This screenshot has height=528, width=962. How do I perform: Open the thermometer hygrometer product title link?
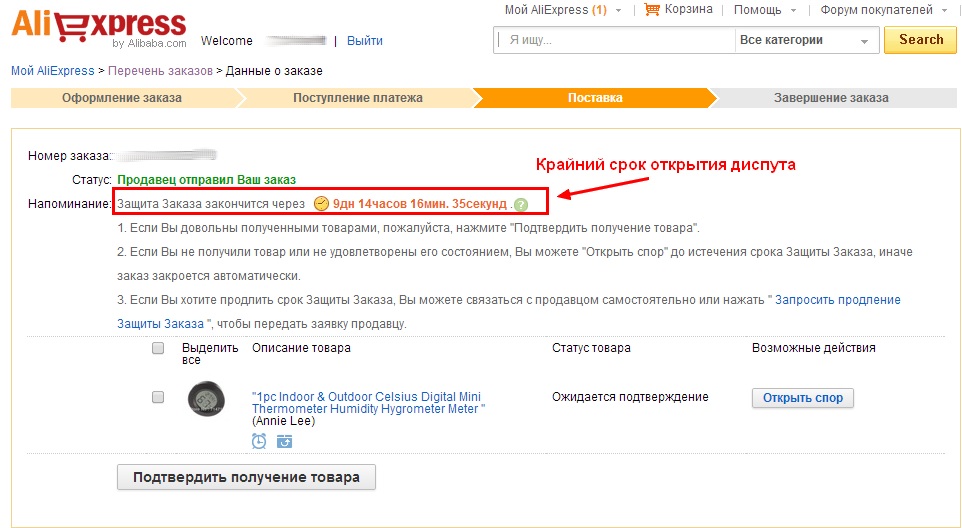click(x=368, y=403)
